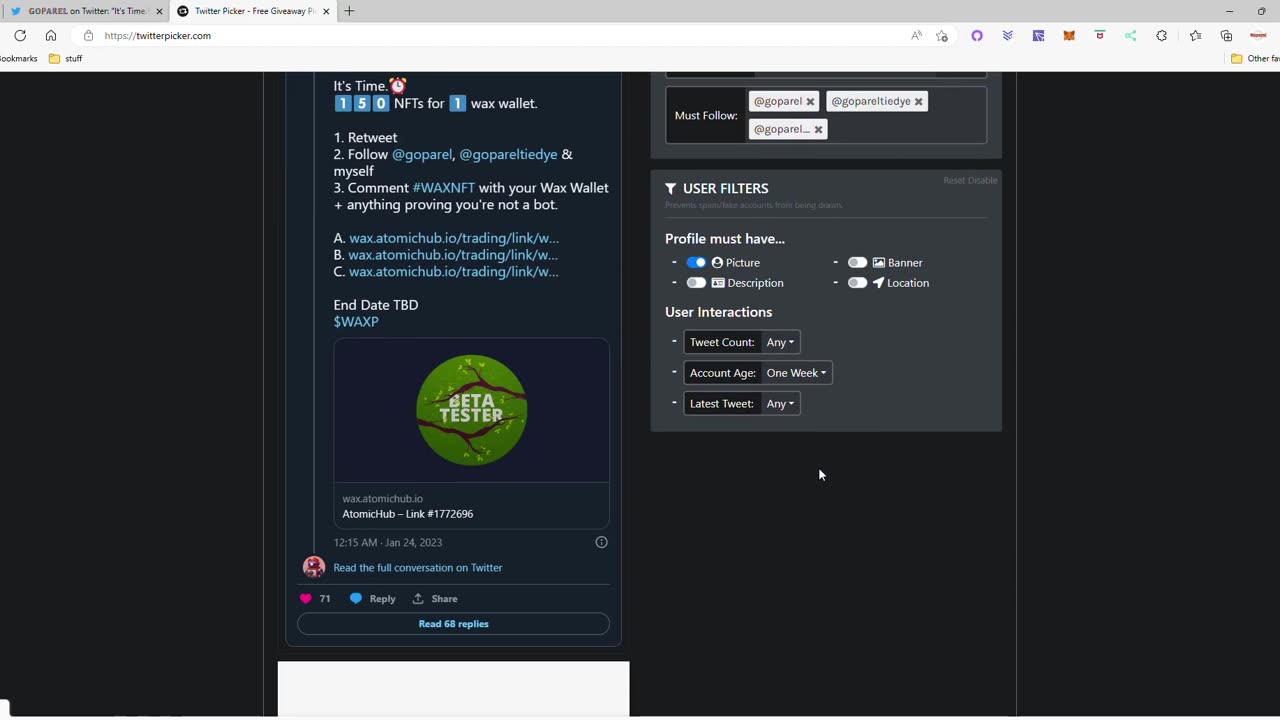The height and width of the screenshot is (720, 1280).
Task: Open AtomicHub trading link C
Action: tap(453, 272)
